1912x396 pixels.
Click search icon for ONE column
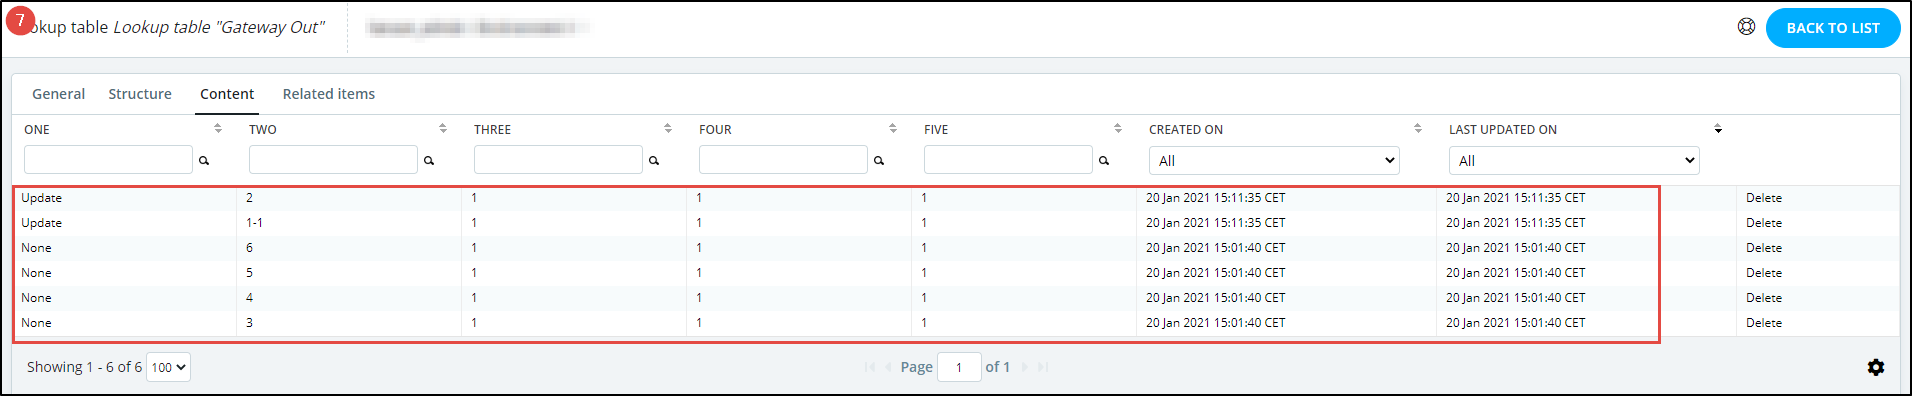204,160
